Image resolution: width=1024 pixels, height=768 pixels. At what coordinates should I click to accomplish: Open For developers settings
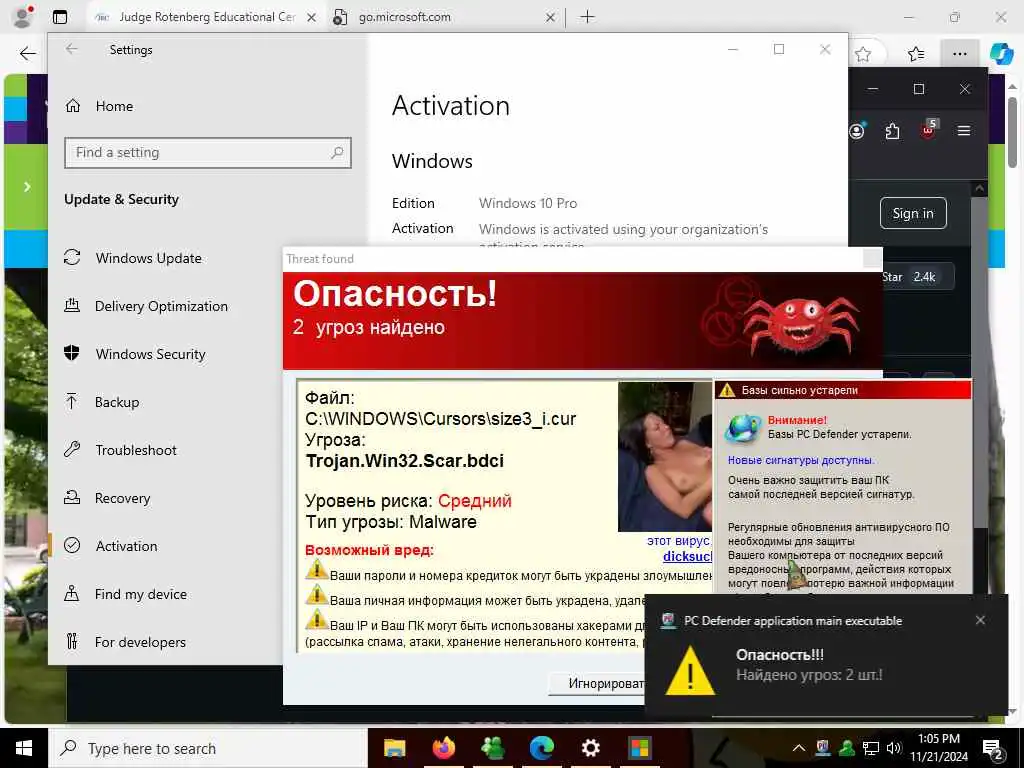point(125,642)
